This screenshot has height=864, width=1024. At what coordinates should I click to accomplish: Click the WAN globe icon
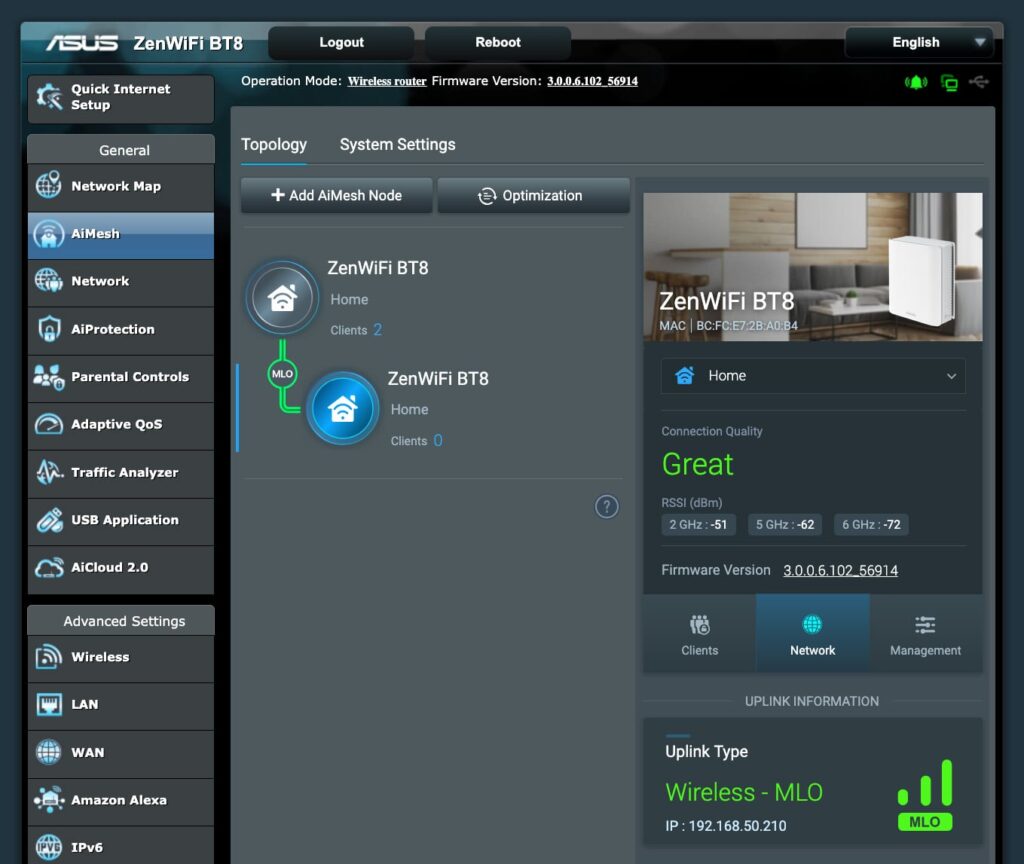pyautogui.click(x=49, y=752)
